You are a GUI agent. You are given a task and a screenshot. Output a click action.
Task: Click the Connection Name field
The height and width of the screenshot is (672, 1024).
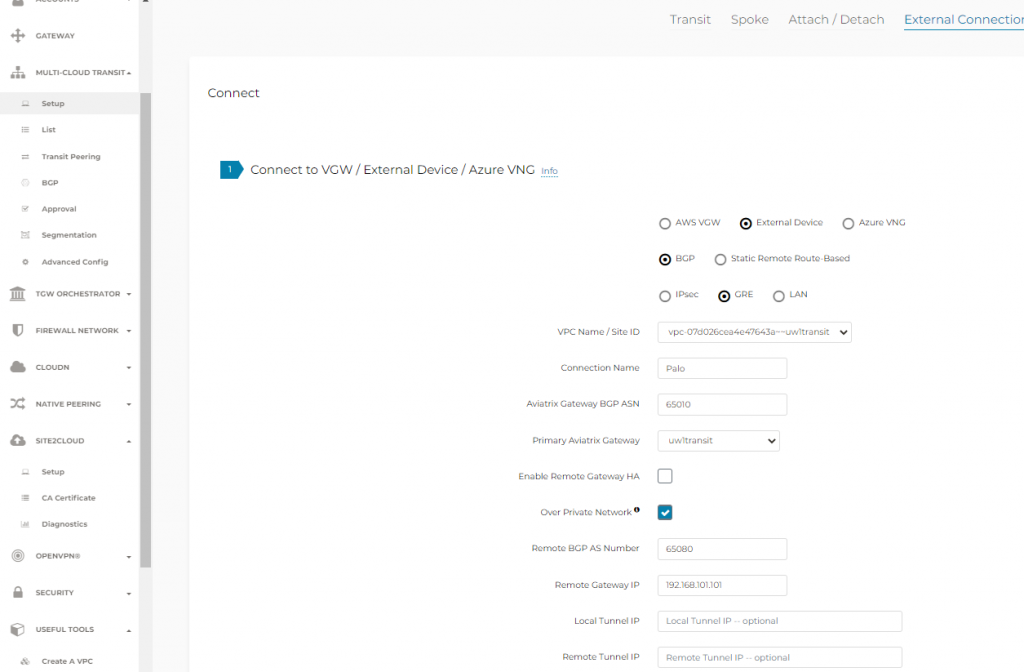click(x=722, y=368)
